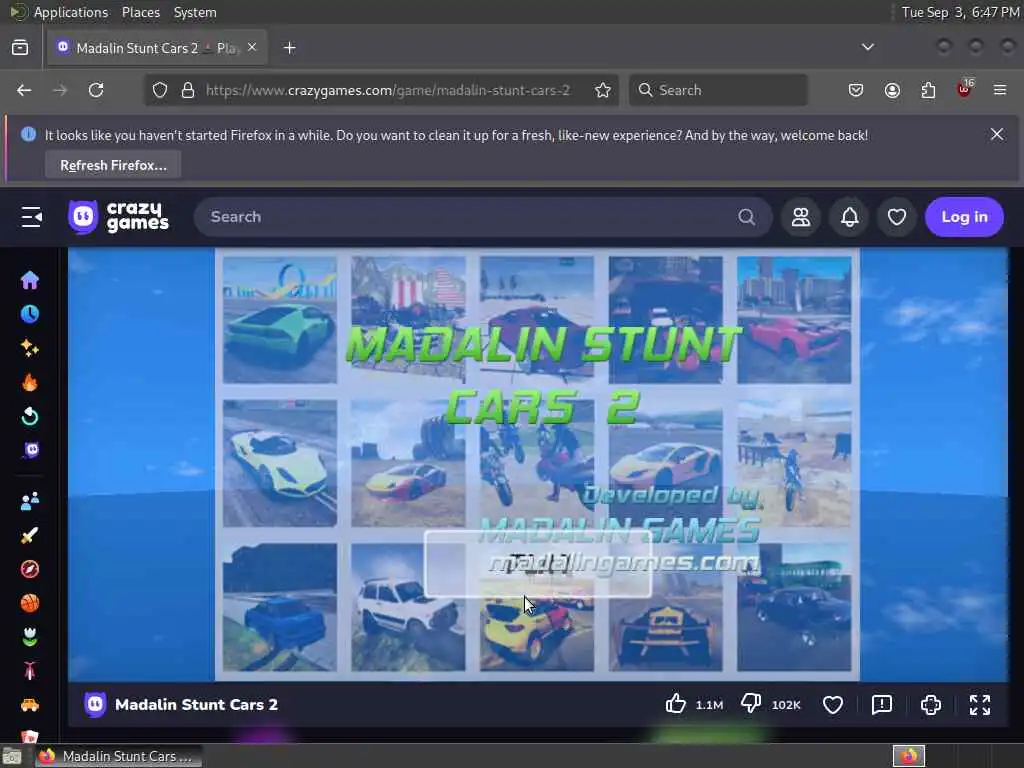1024x768 pixels.
Task: Dislike the game with thumbs down
Action: (751, 704)
